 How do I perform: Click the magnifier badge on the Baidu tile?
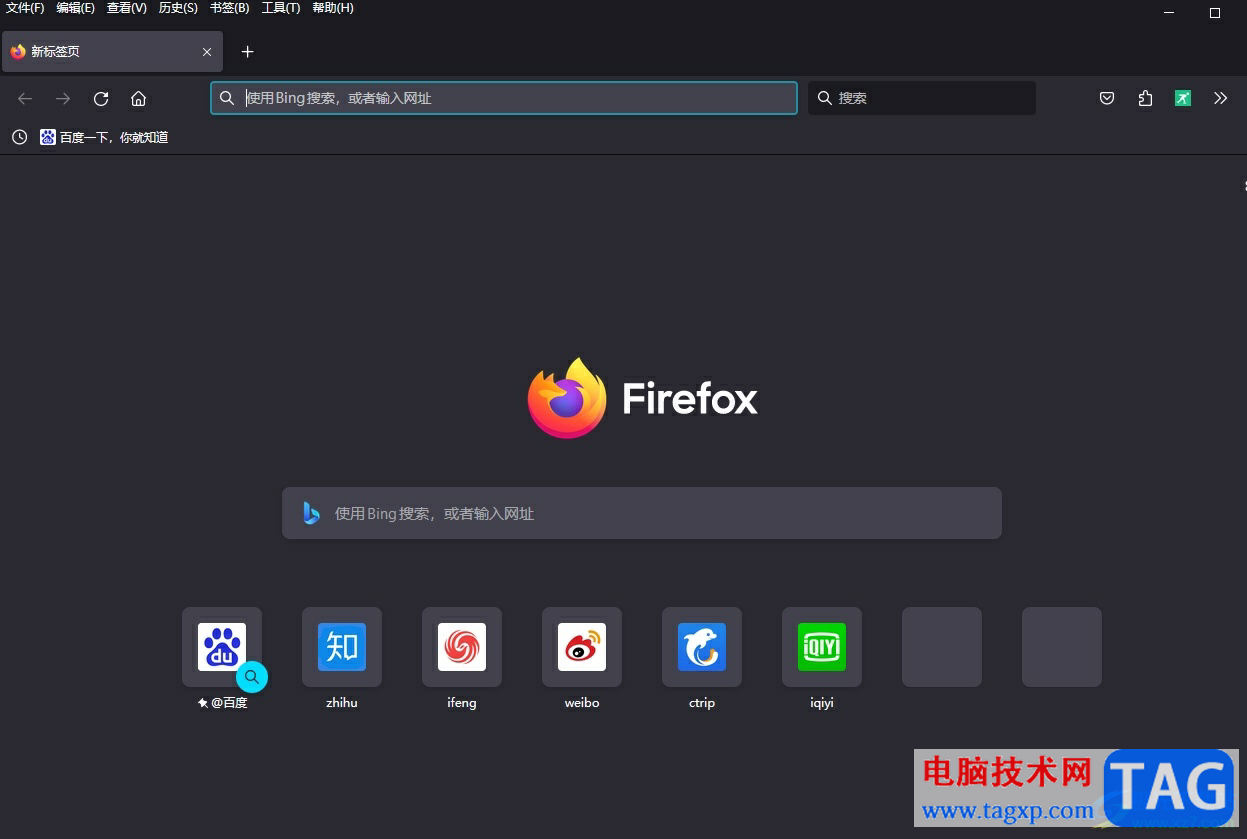click(x=252, y=677)
